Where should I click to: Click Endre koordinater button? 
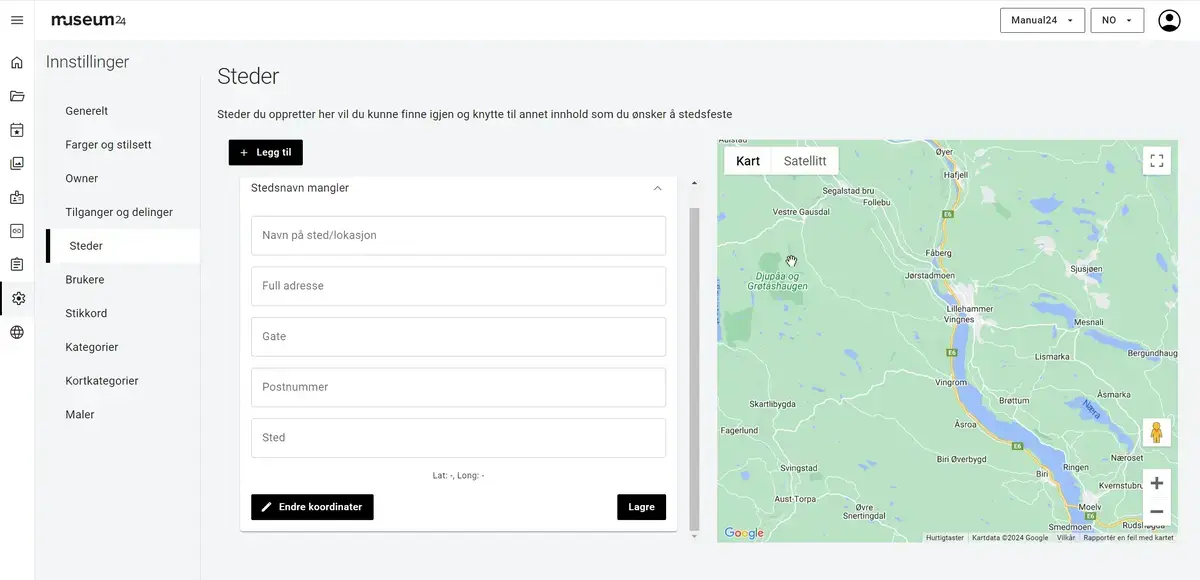click(312, 507)
